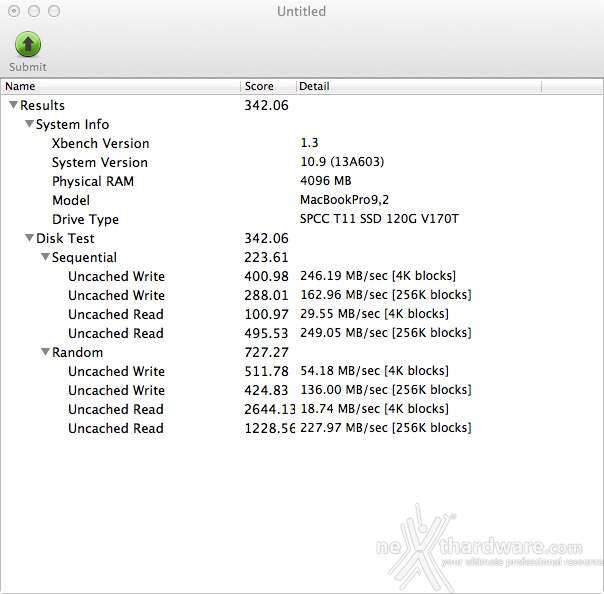Click the Detail column header

tap(419, 86)
